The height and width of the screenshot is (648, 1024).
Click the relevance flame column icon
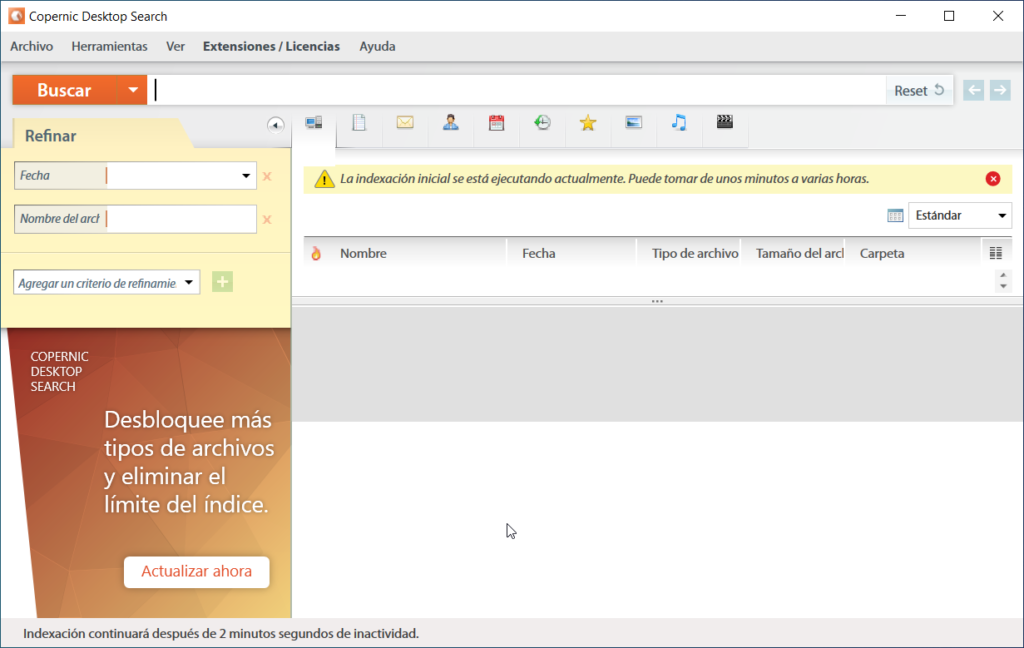pyautogui.click(x=316, y=253)
